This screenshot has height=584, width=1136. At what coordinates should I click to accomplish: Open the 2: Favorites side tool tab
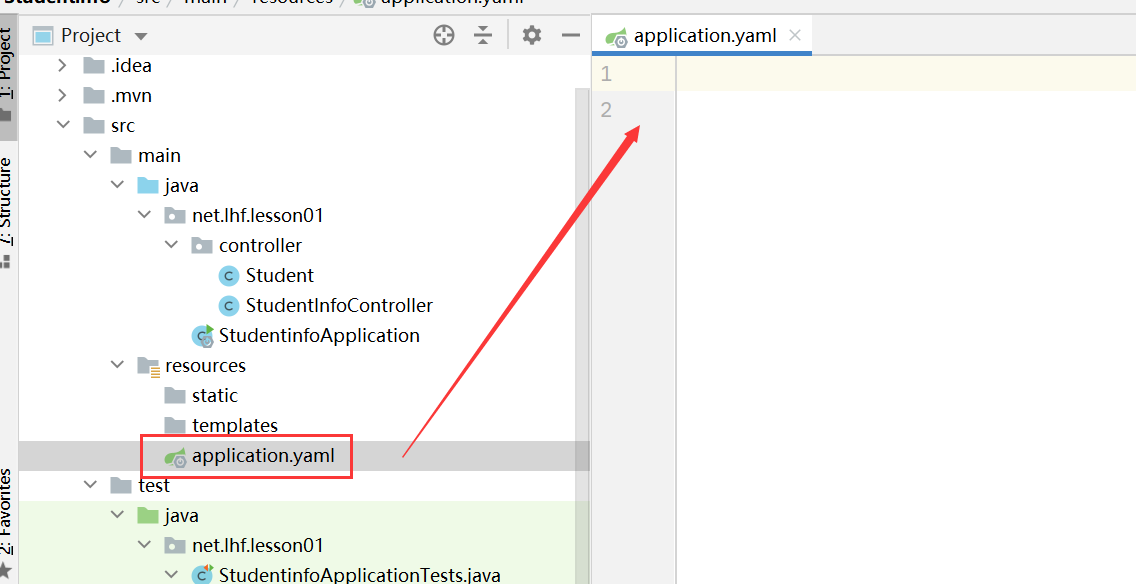coord(7,522)
